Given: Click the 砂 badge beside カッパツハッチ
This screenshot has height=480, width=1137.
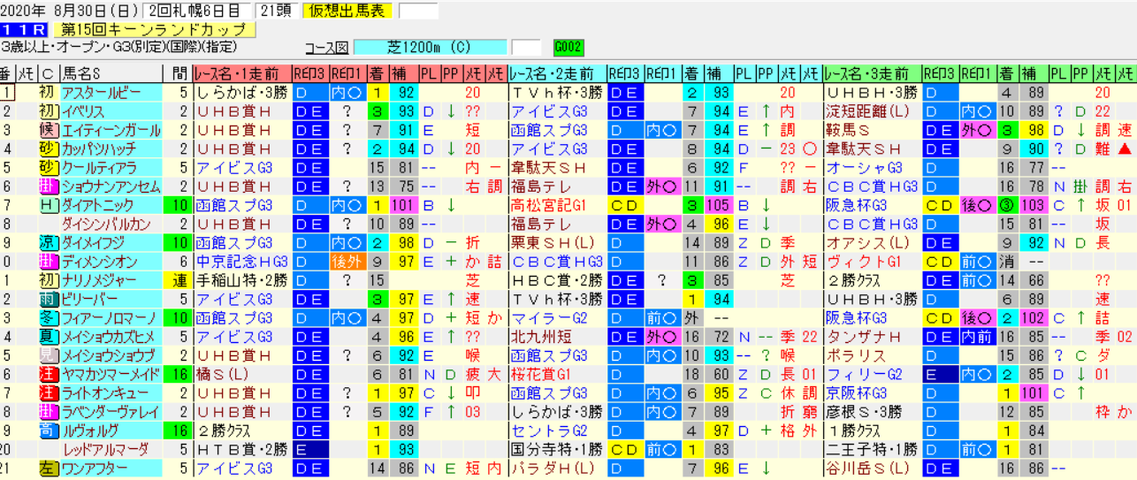Looking at the screenshot, I should pos(48,149).
